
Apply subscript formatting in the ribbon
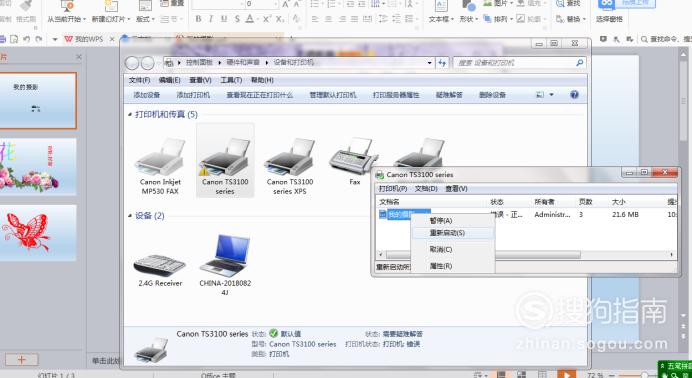(x=280, y=19)
